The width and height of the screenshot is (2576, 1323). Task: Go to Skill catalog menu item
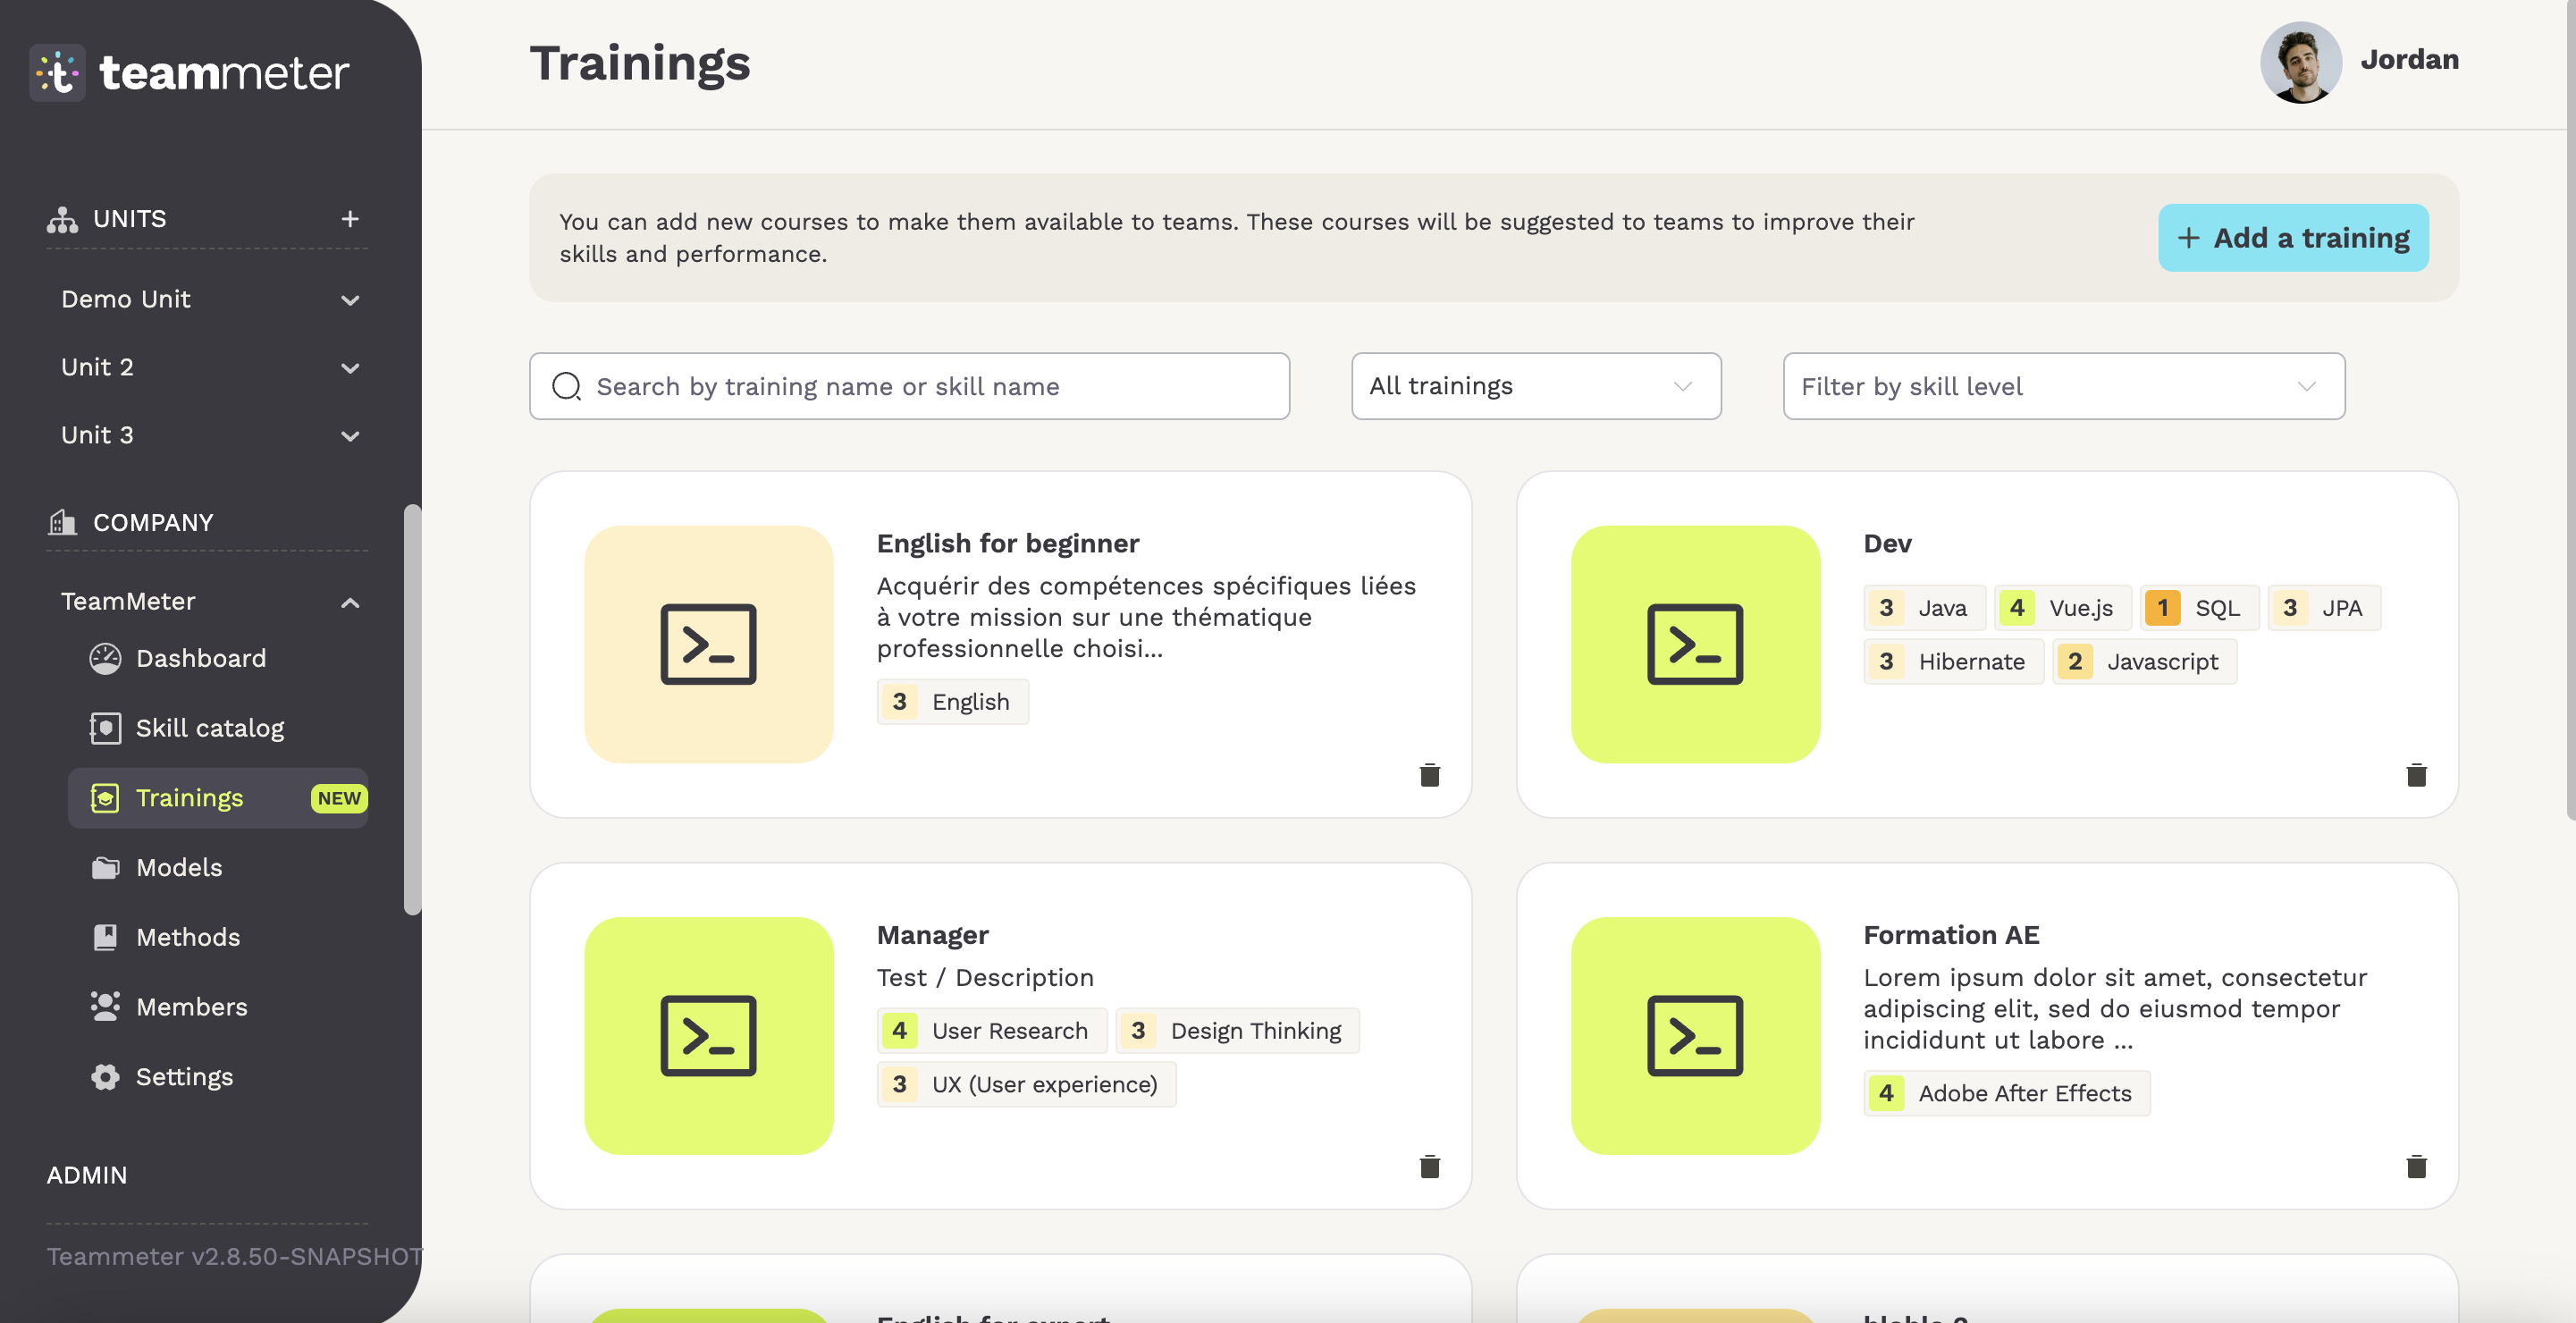click(x=210, y=728)
